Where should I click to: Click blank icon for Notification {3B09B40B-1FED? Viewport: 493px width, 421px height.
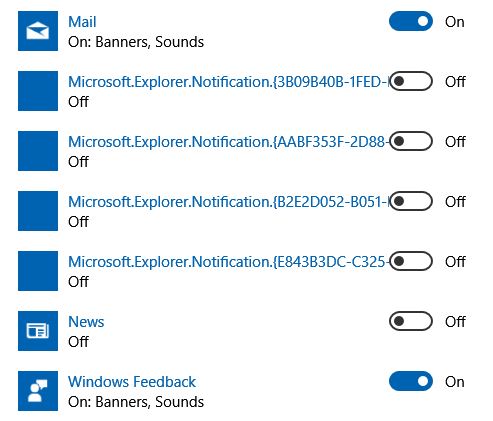coord(38,91)
